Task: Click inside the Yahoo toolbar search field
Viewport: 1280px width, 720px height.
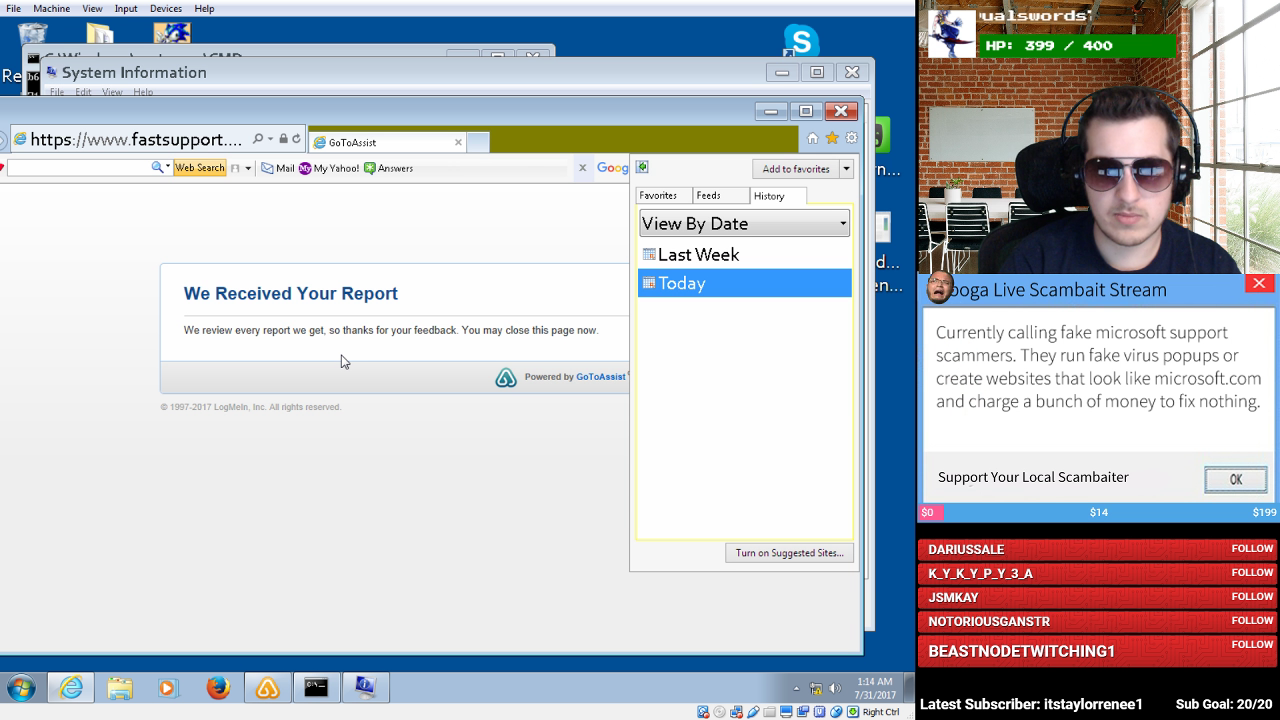Action: pos(78,168)
